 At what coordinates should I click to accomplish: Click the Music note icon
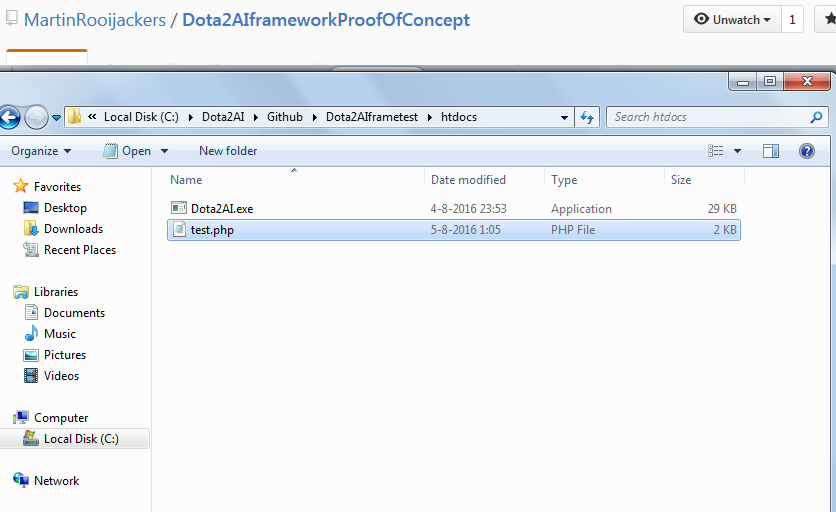pyautogui.click(x=31, y=333)
